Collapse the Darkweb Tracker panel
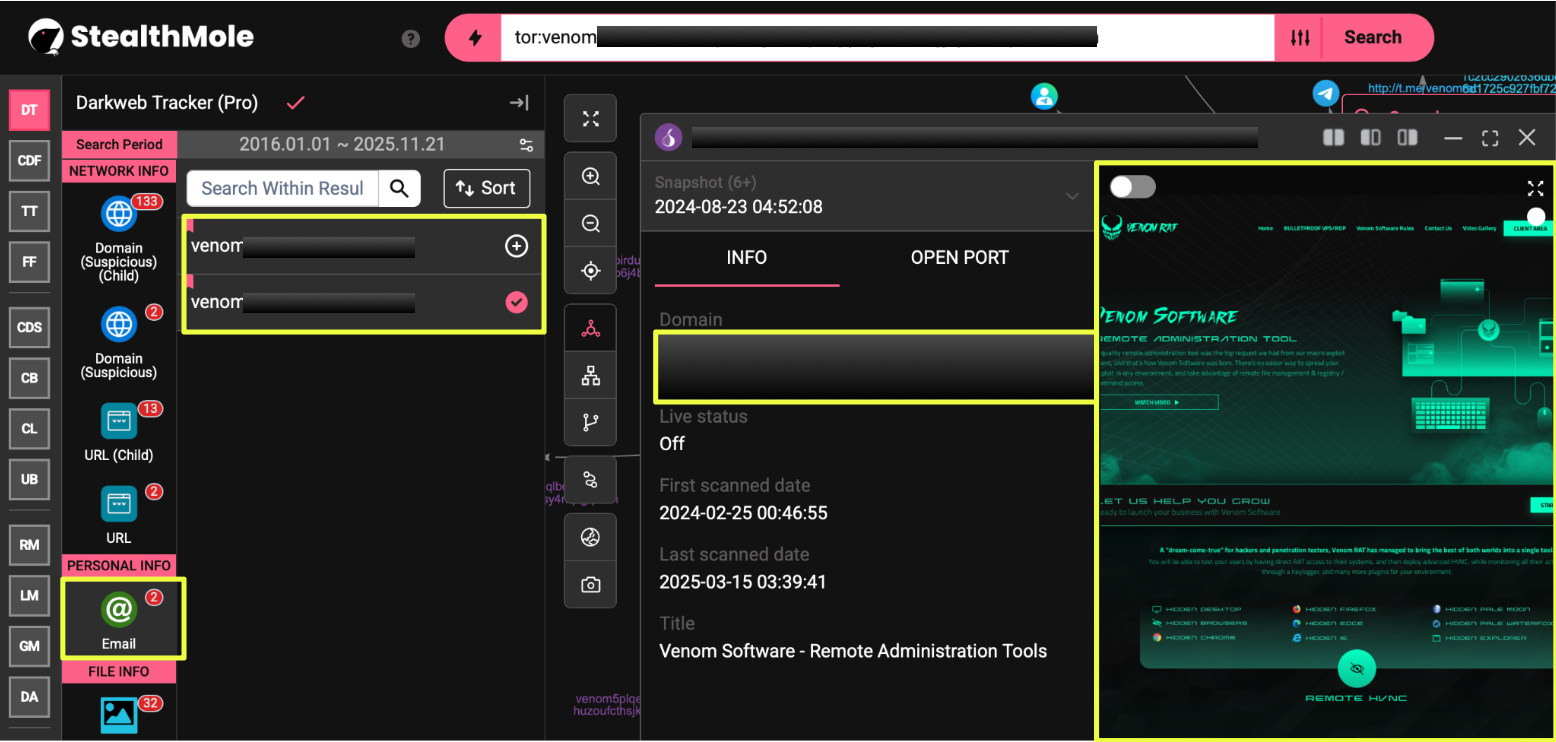The height and width of the screenshot is (742, 1556). (518, 103)
